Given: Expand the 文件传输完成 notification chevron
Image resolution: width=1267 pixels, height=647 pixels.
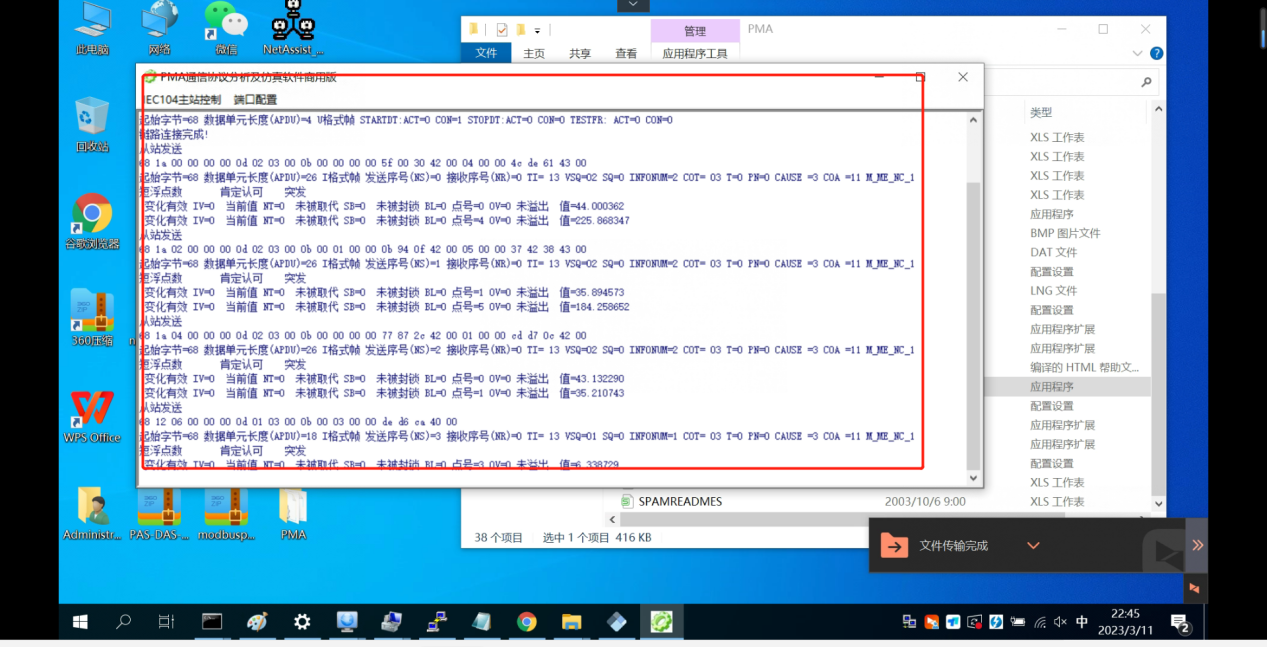Looking at the screenshot, I should click(x=1034, y=546).
